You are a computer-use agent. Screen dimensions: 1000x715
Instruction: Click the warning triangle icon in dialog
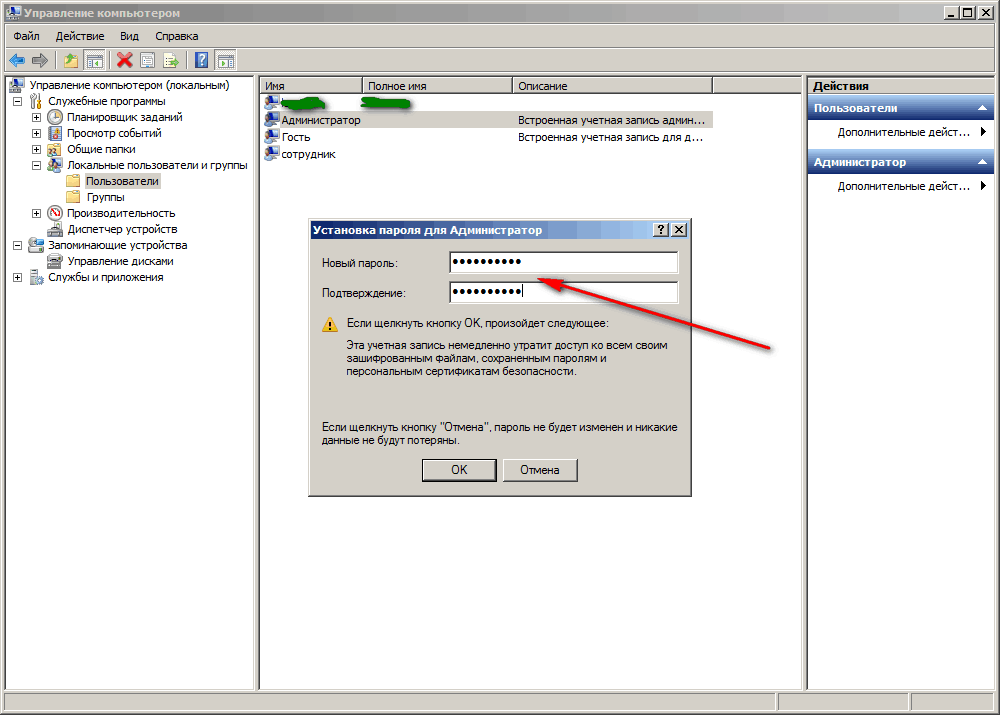point(330,325)
